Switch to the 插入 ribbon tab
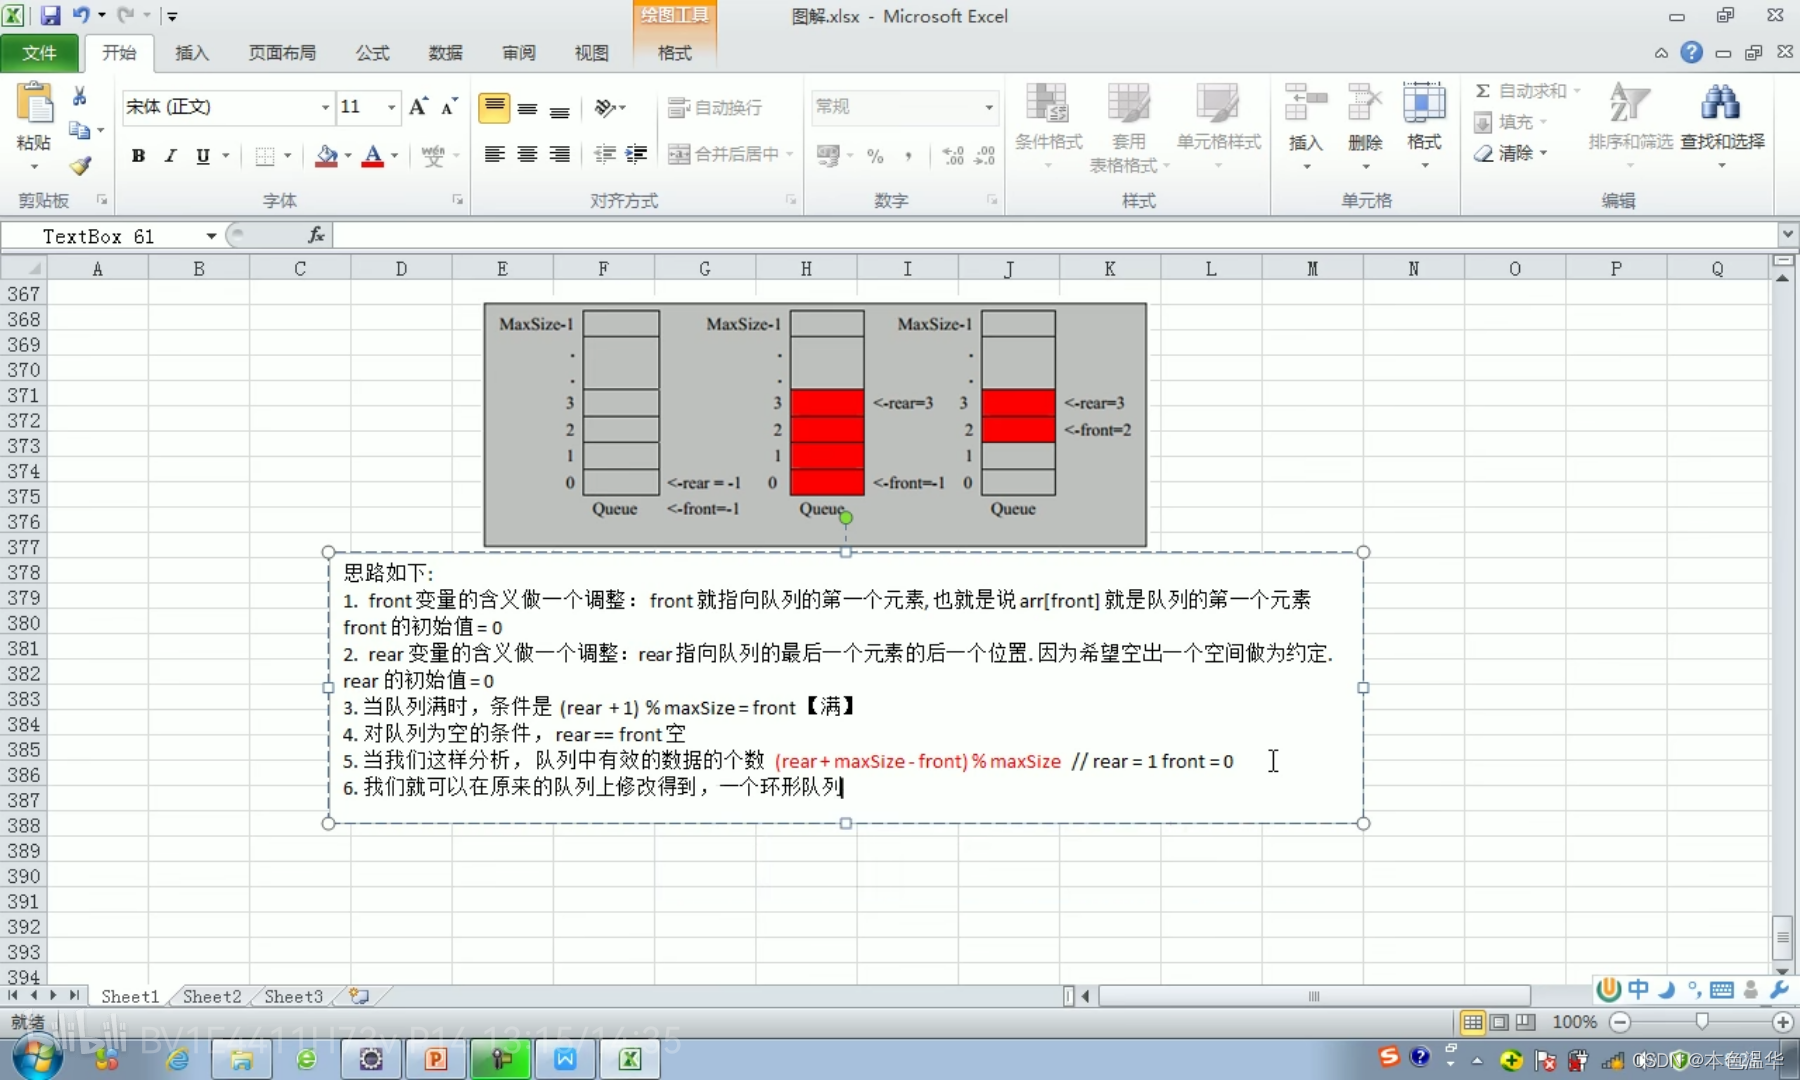 click(191, 53)
